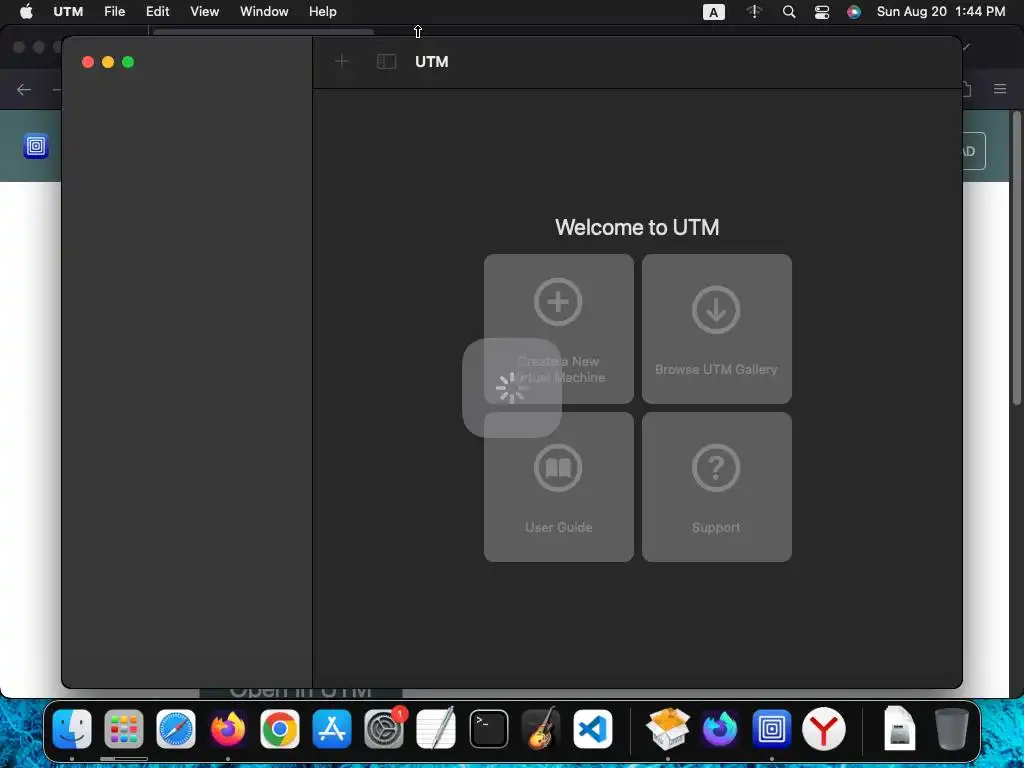This screenshot has width=1024, height=768.
Task: Click the green full-screen button of UTM
Action: 128,62
